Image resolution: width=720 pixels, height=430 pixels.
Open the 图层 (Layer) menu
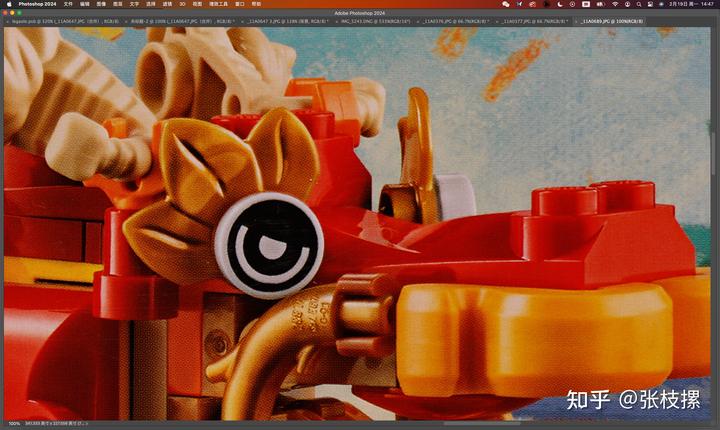pyautogui.click(x=118, y=4)
